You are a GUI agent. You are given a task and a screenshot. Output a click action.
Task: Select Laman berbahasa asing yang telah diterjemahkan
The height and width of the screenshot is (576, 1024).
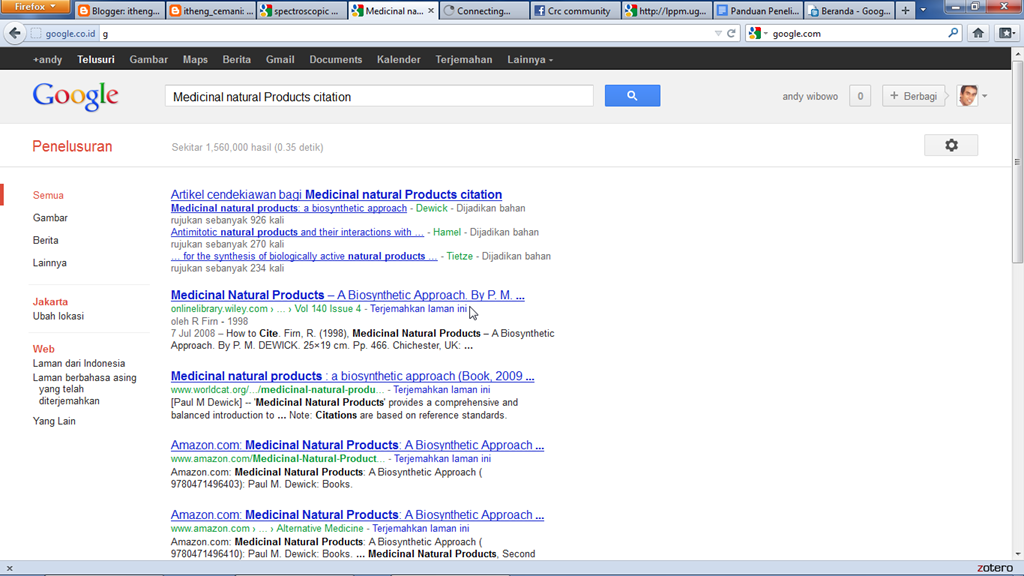tap(85, 389)
